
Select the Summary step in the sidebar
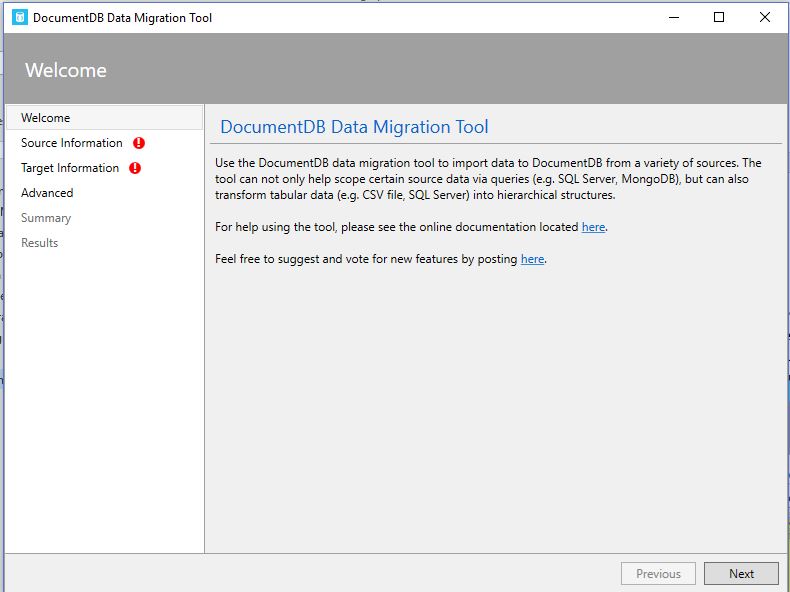46,218
